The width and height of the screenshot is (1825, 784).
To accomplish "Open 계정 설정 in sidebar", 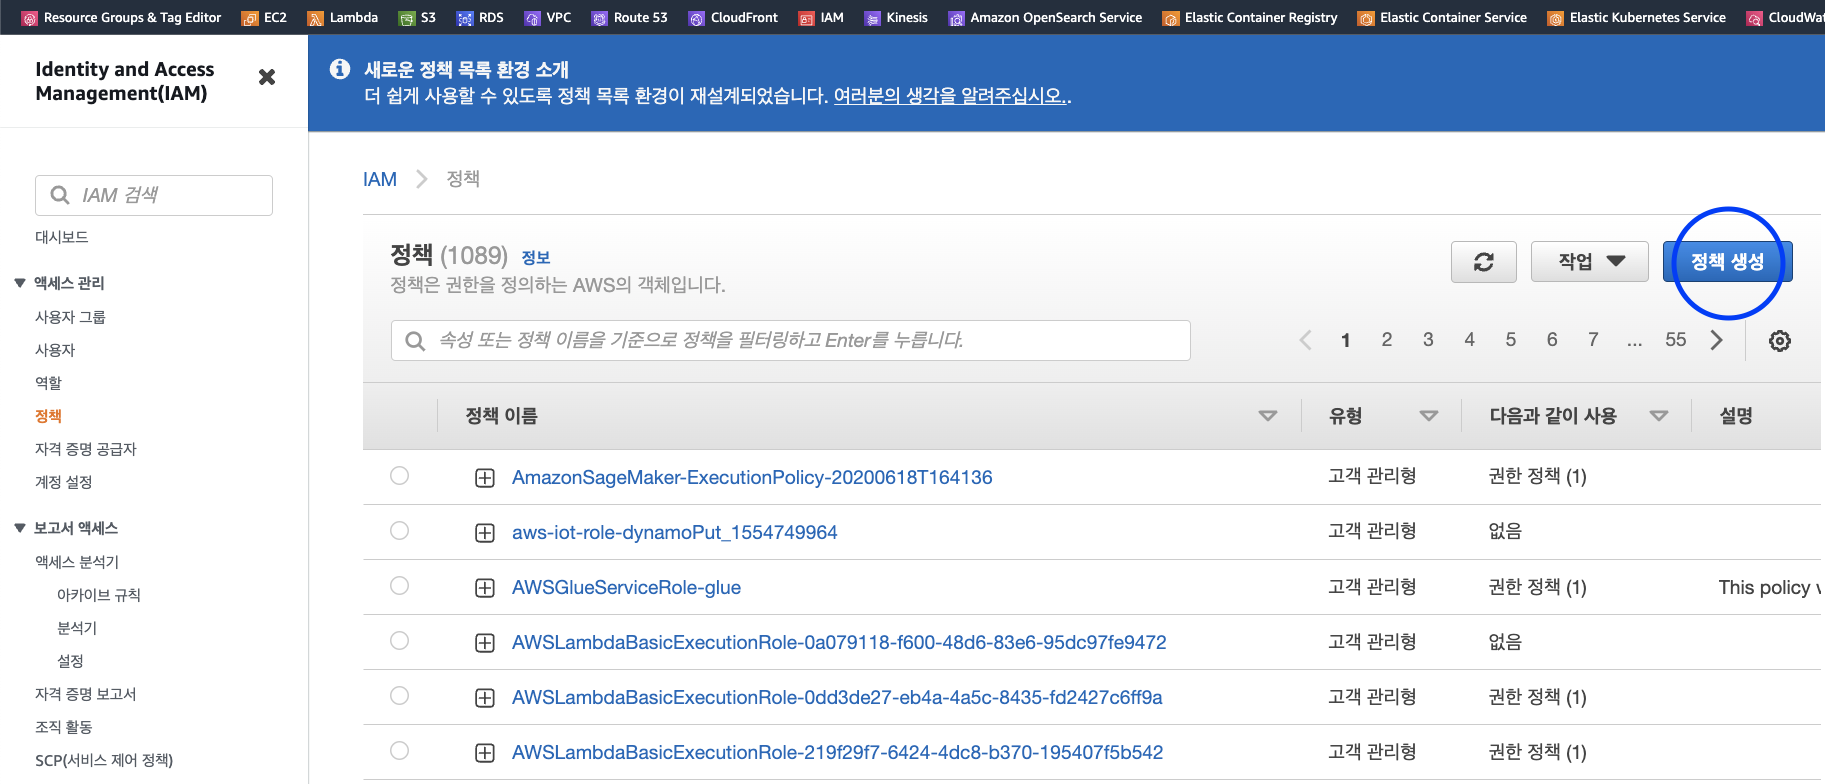I will 64,482.
